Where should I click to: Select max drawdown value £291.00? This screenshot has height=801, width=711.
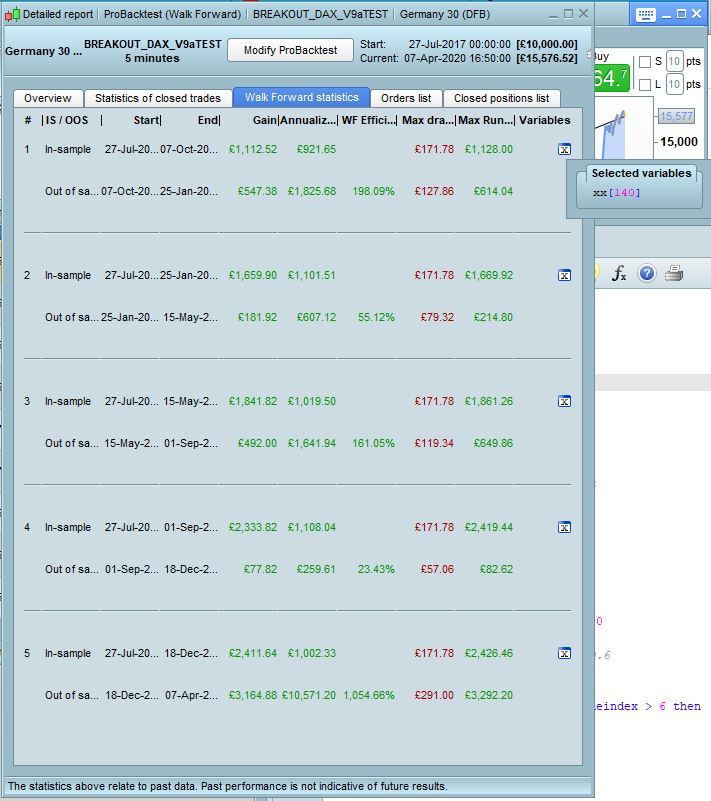[x=434, y=695]
